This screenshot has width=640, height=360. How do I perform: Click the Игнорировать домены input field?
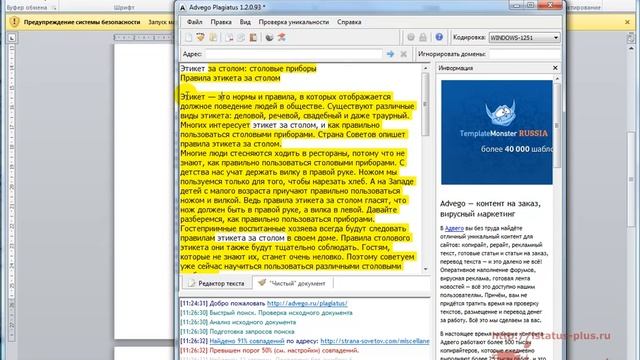[524, 54]
